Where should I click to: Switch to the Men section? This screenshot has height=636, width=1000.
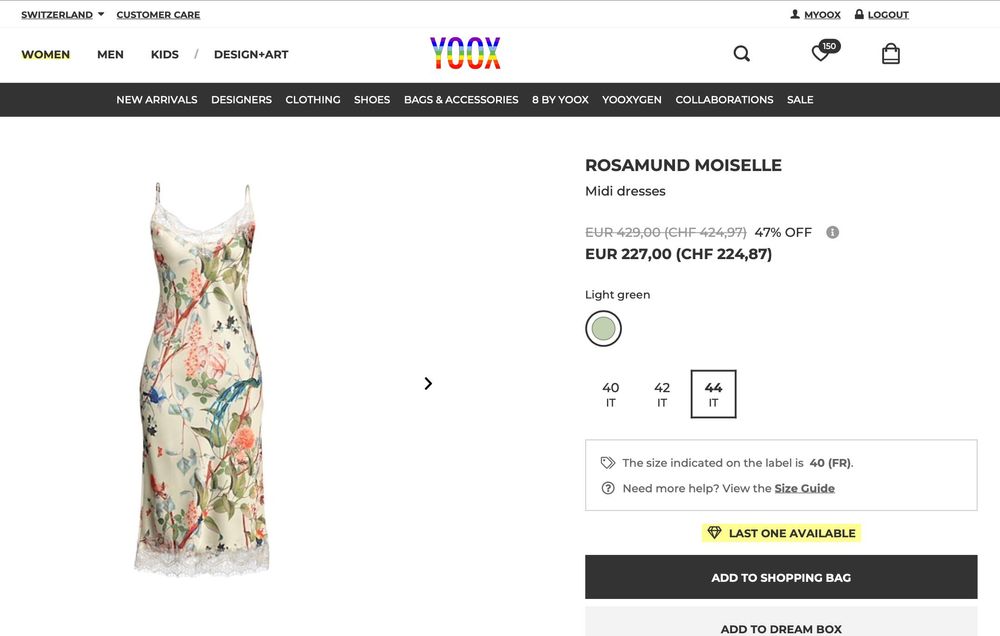(110, 55)
